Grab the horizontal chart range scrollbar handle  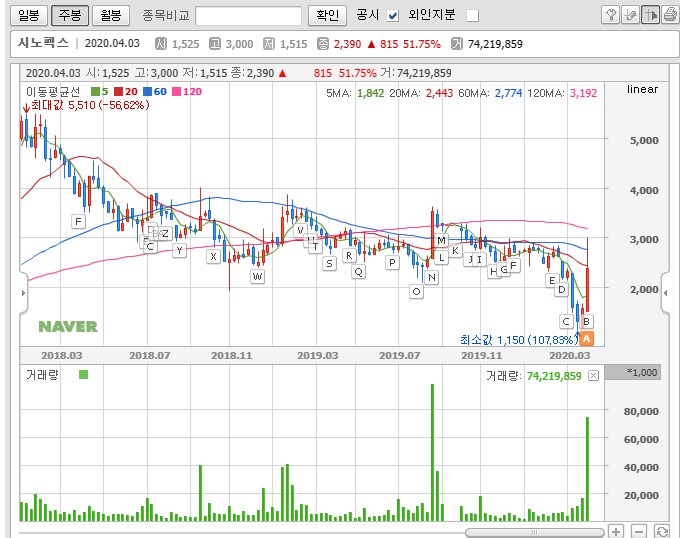pyautogui.click(x=534, y=532)
